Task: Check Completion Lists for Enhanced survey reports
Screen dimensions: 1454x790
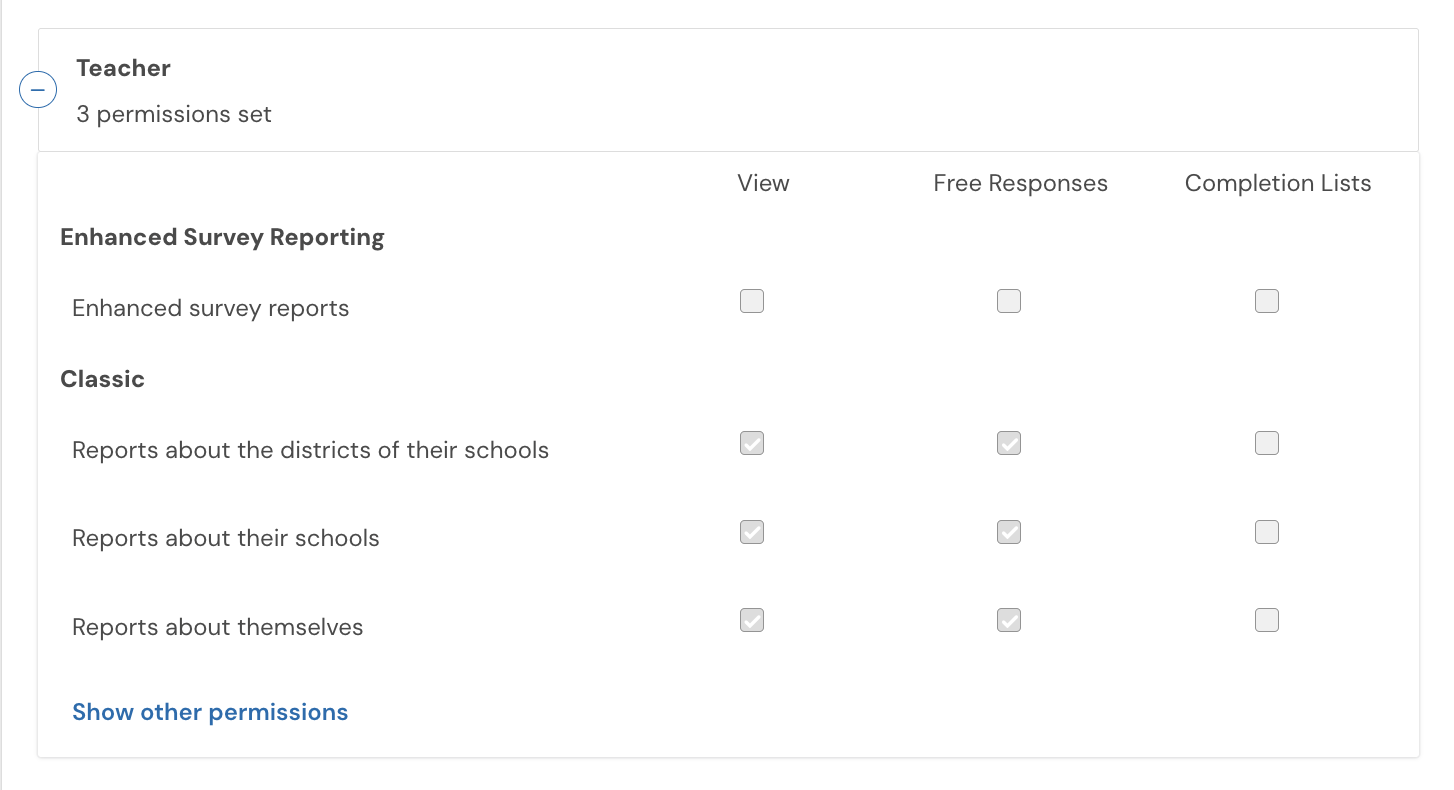Action: 1267,301
